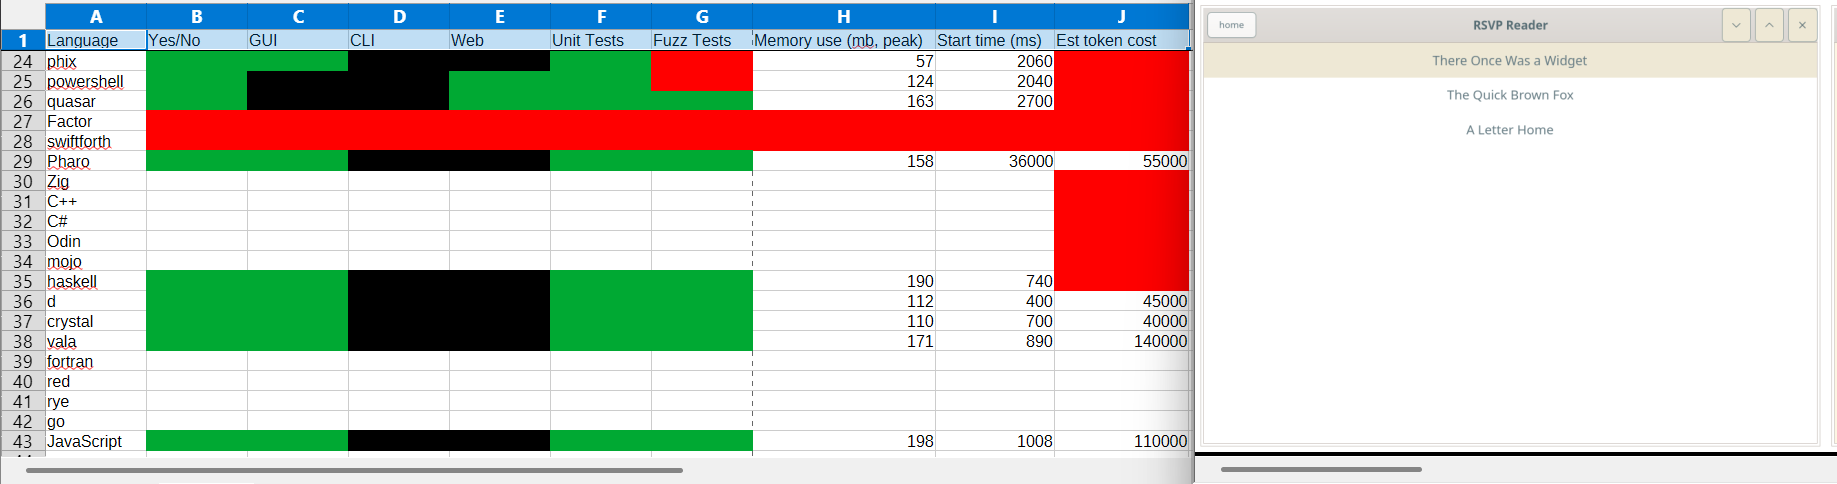Click the memory value 163 cell

tap(844, 101)
